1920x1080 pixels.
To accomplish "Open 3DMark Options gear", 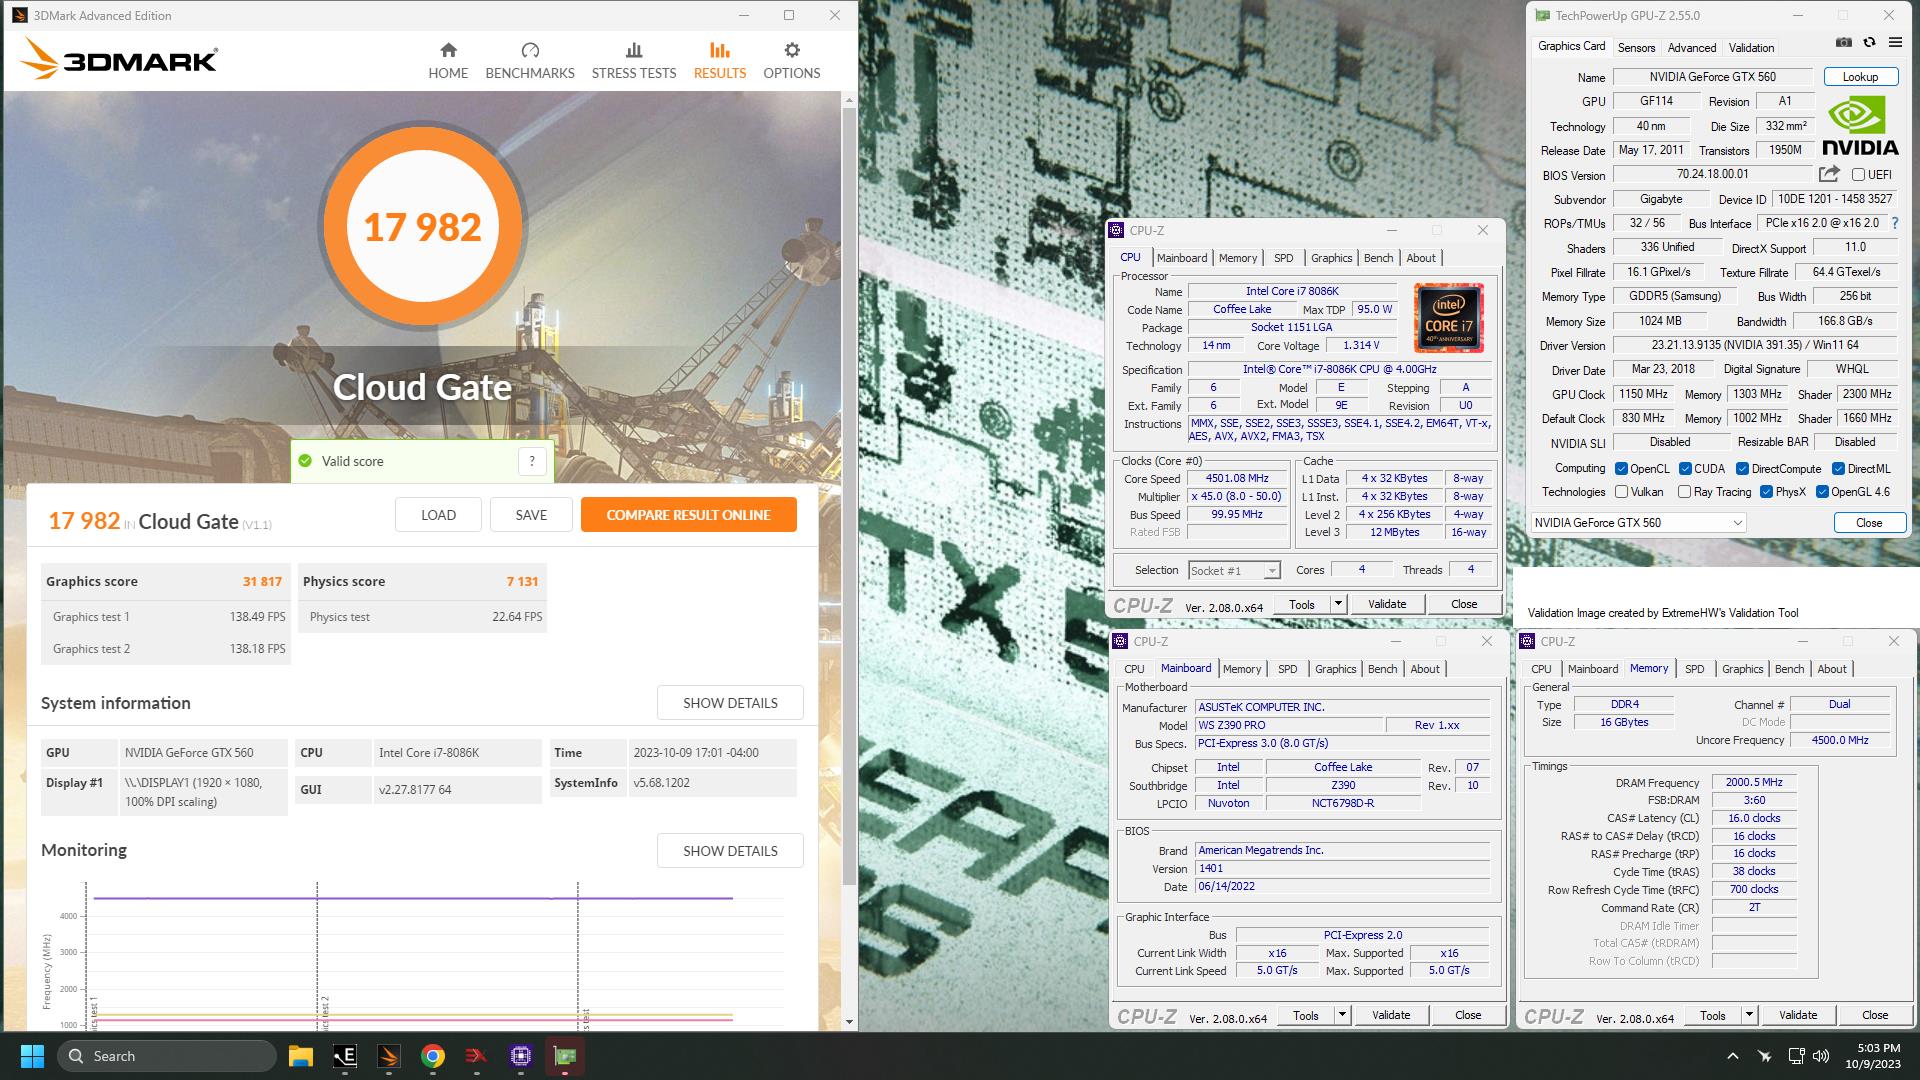I will (x=792, y=61).
